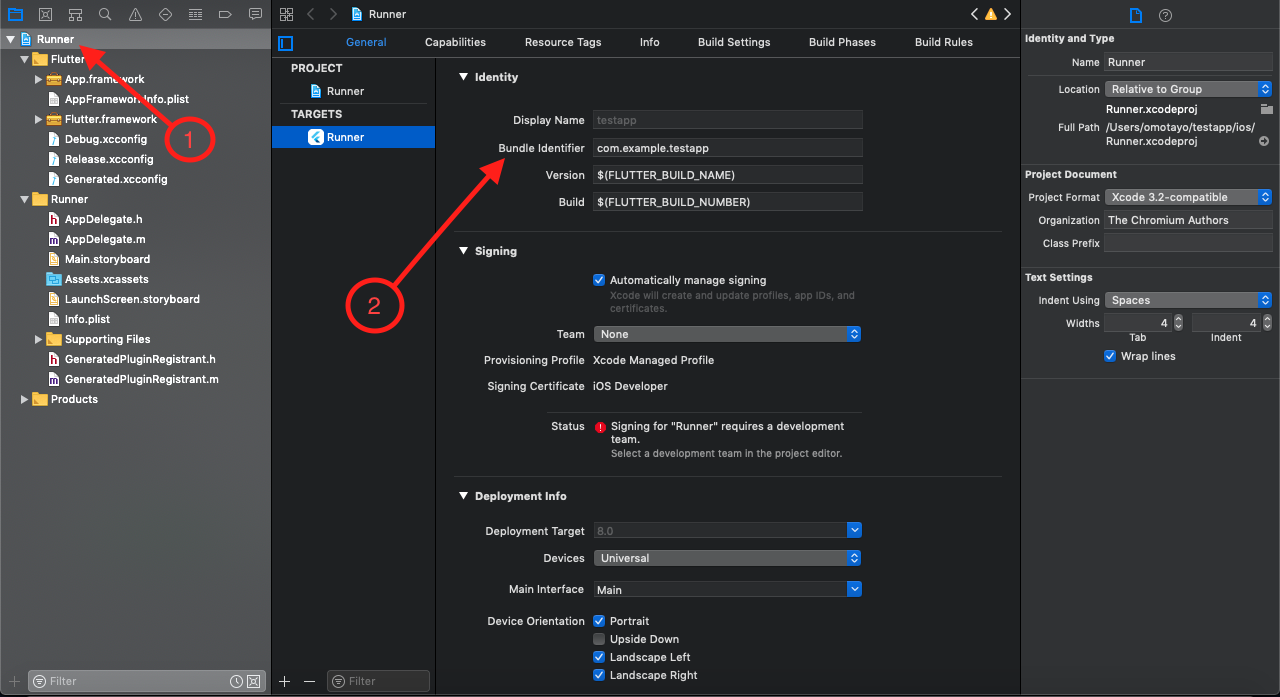1280x697 pixels.
Task: Enable the Upside Down orientation checkbox
Action: point(599,639)
